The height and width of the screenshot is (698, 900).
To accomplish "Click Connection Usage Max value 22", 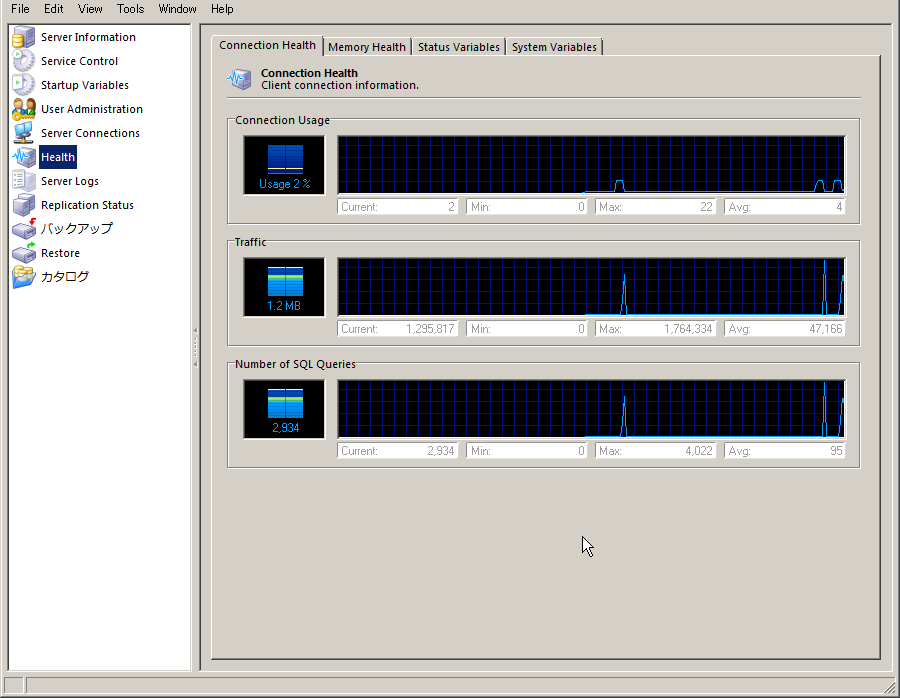I will point(655,207).
